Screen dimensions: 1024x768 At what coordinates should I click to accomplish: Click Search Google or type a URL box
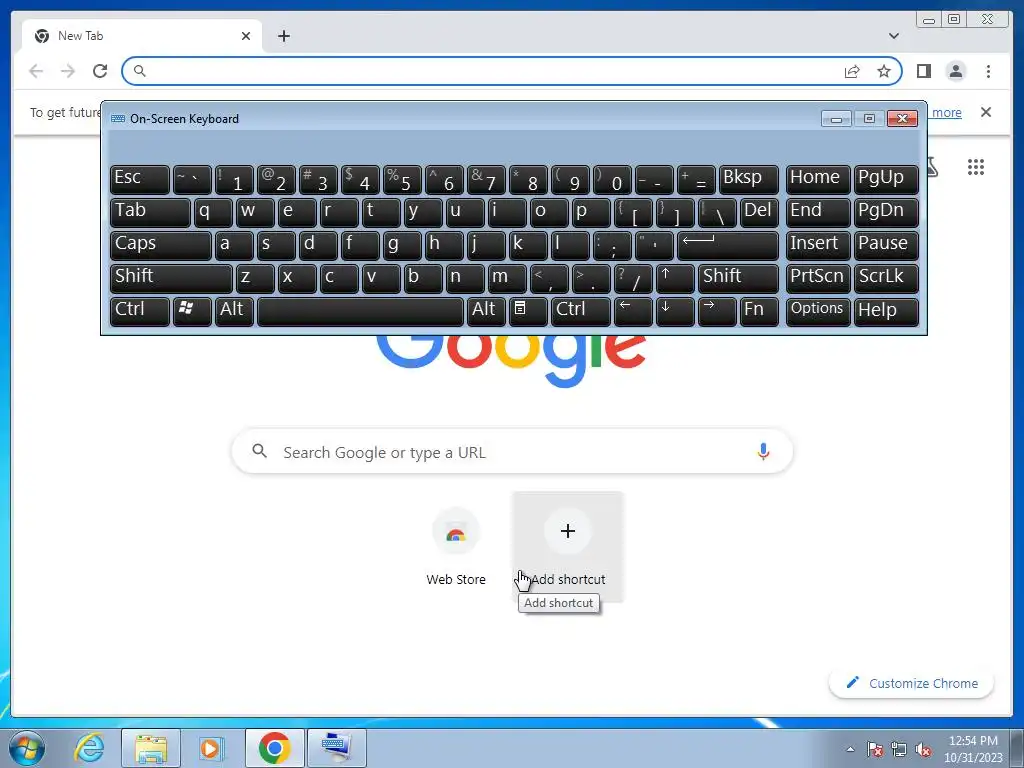coord(512,451)
